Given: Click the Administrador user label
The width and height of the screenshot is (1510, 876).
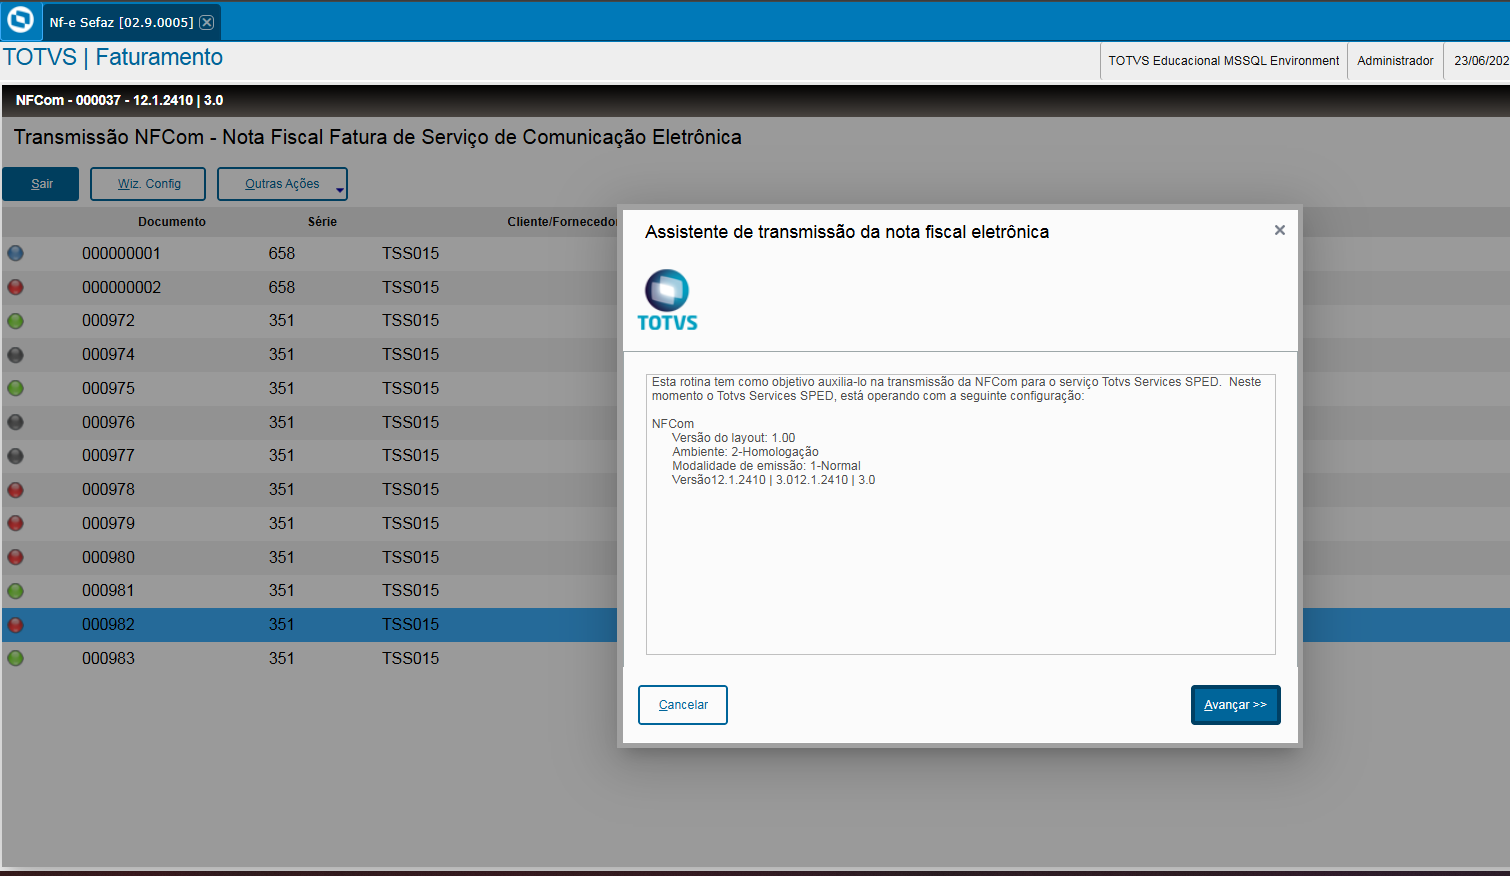Looking at the screenshot, I should [1395, 61].
